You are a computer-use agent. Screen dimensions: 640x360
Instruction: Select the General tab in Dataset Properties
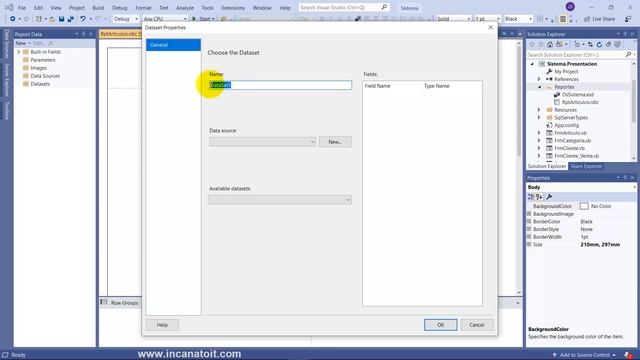[x=173, y=45]
